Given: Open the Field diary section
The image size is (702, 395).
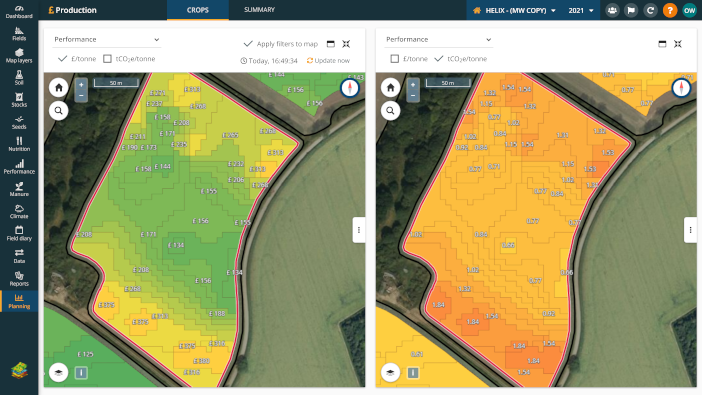Looking at the screenshot, I should (19, 234).
